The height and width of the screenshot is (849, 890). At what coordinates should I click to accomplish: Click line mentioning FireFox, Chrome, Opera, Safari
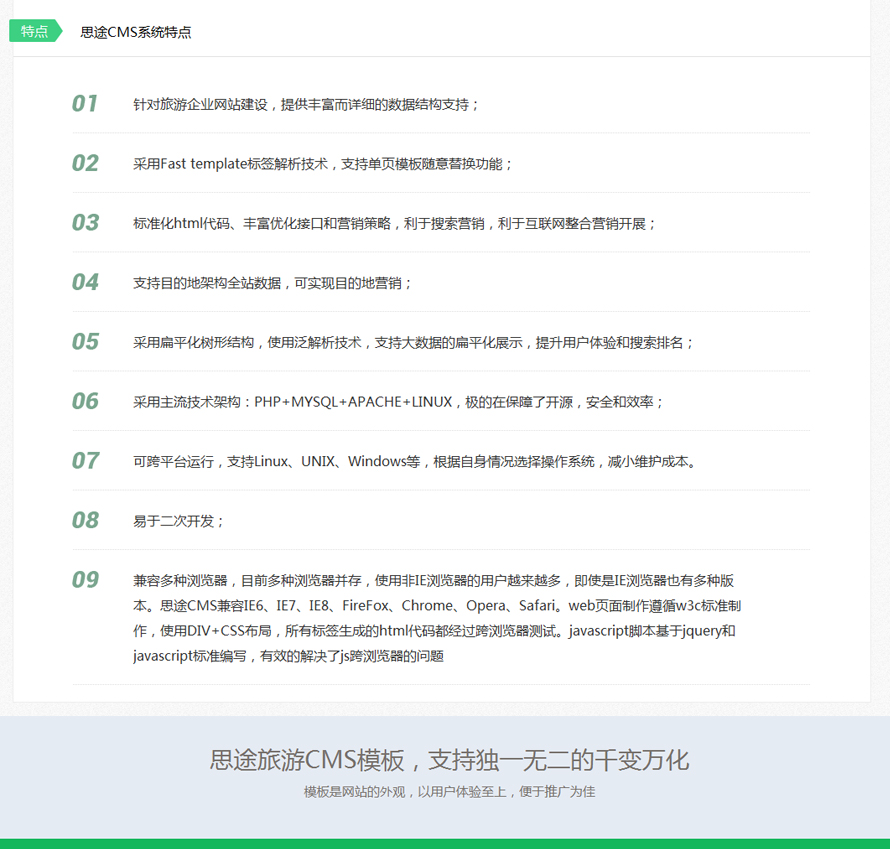437,606
